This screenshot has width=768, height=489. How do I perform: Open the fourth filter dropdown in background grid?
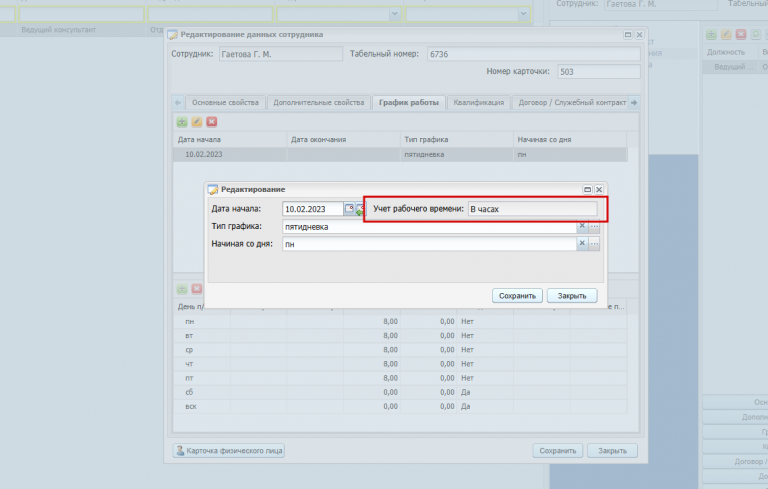tap(523, 14)
